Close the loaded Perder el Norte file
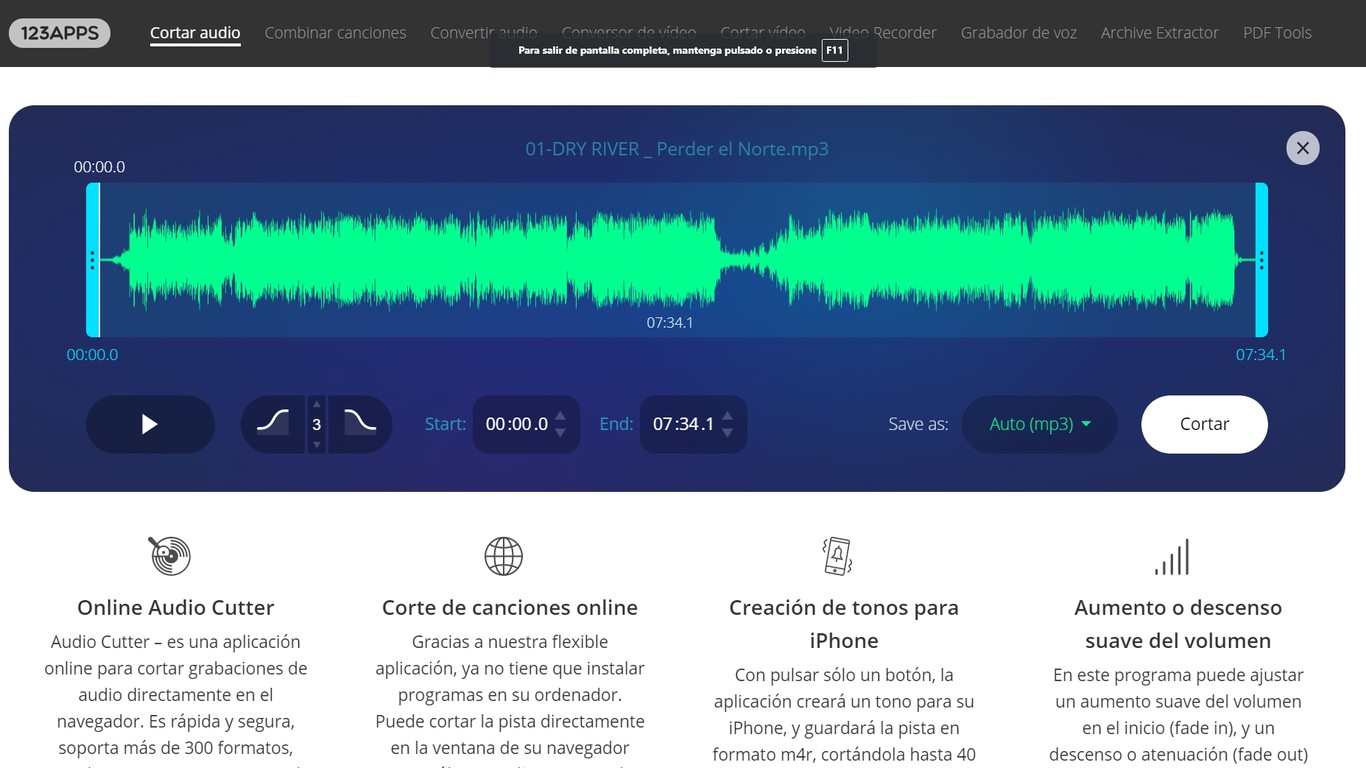 pyautogui.click(x=1302, y=147)
